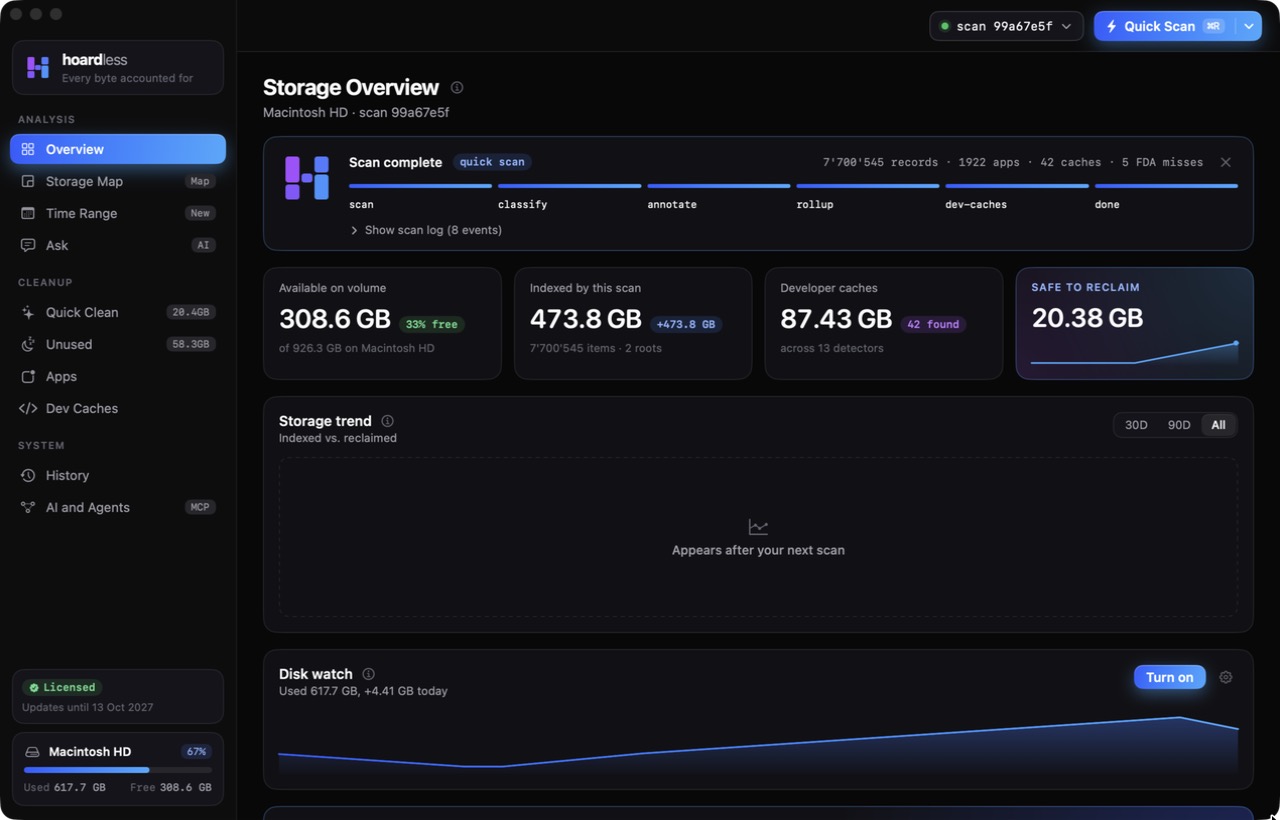Click the Unused moon icon
The image size is (1280, 820).
28,344
